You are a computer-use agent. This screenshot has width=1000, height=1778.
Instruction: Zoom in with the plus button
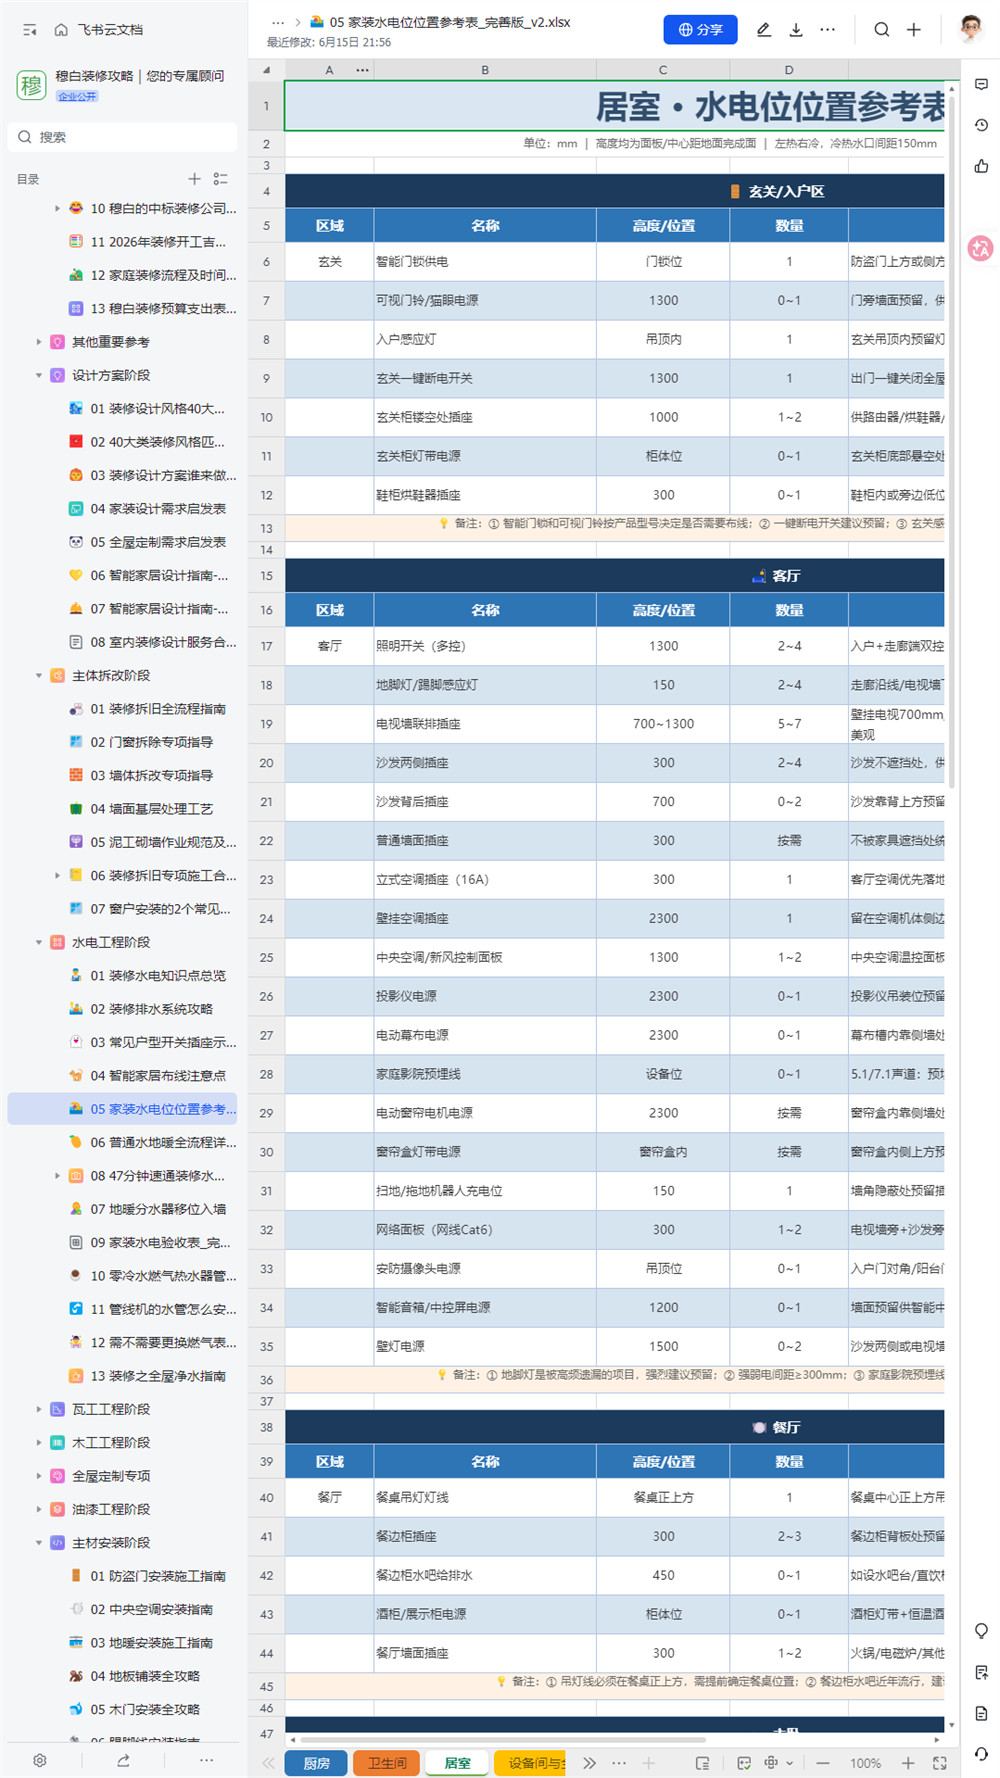coord(908,1763)
